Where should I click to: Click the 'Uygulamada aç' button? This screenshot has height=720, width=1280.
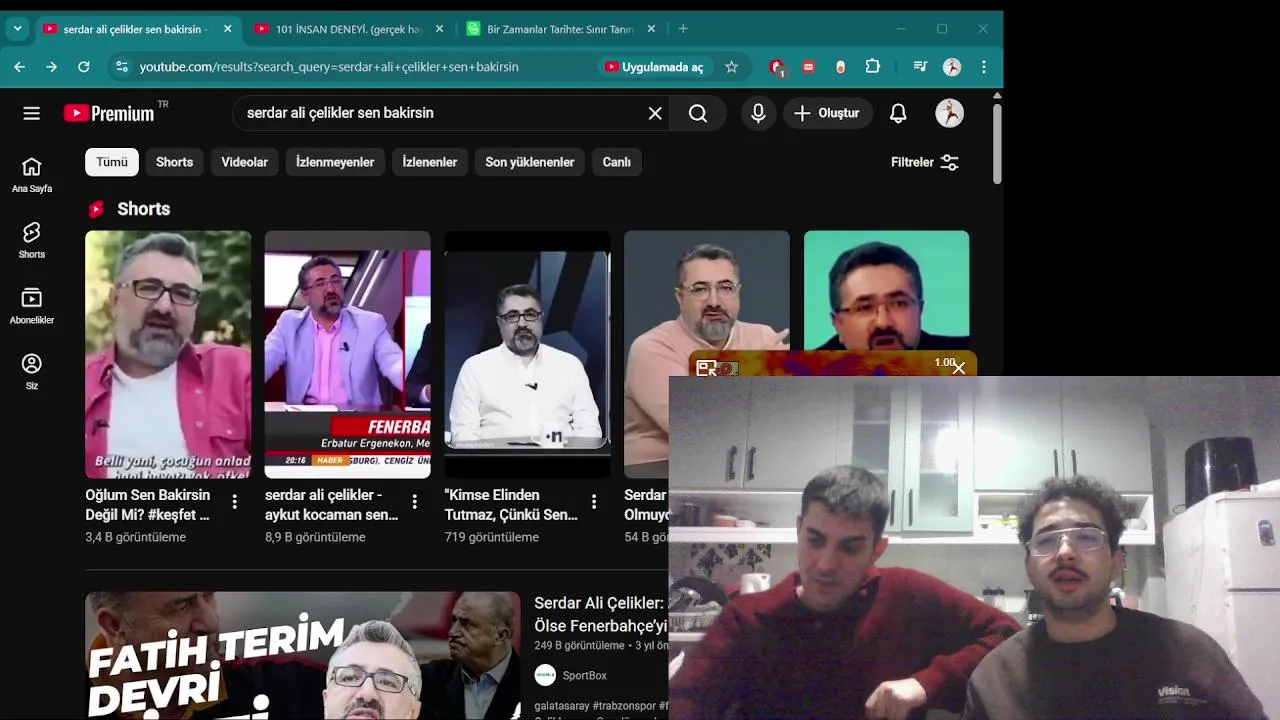pos(655,67)
